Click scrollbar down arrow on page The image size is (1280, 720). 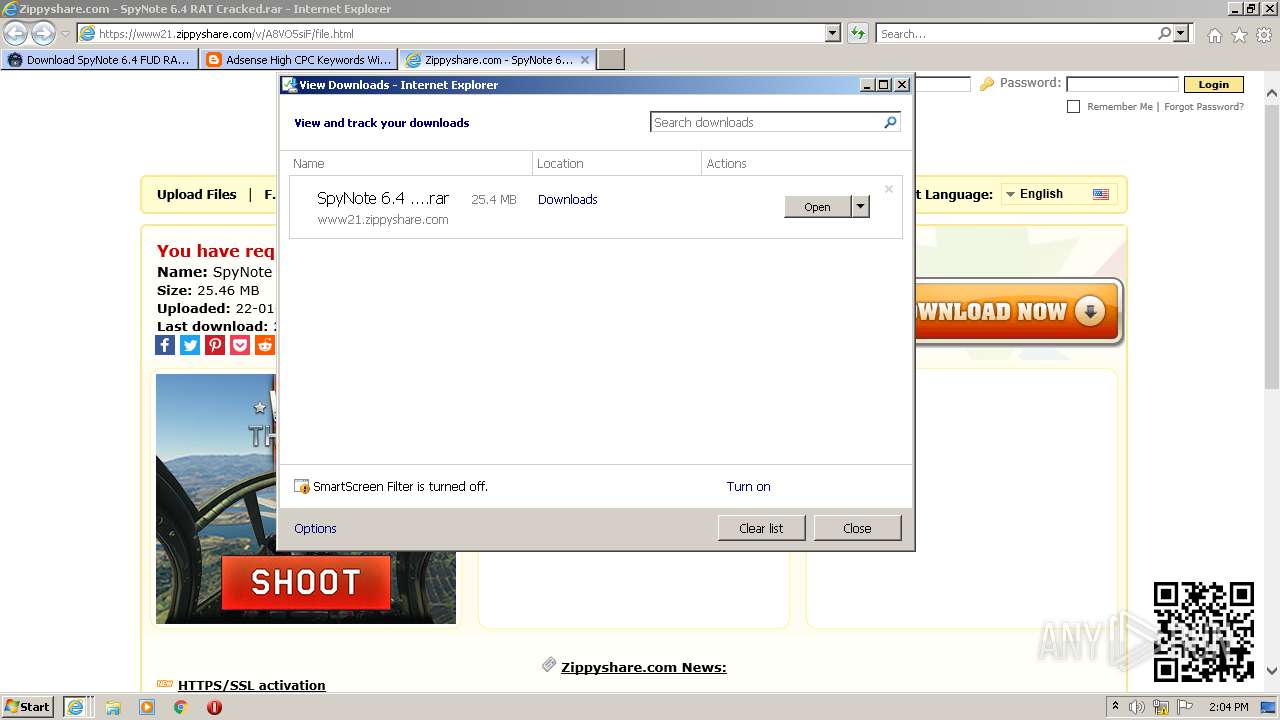click(1272, 671)
